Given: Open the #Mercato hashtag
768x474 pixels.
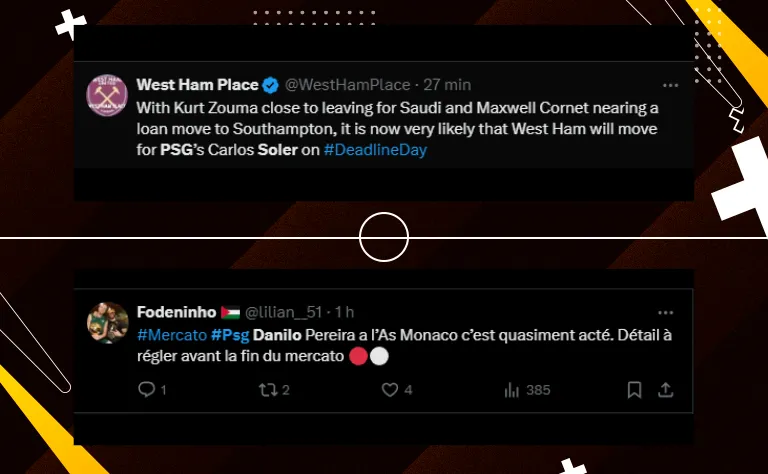Looking at the screenshot, I should tap(172, 335).
